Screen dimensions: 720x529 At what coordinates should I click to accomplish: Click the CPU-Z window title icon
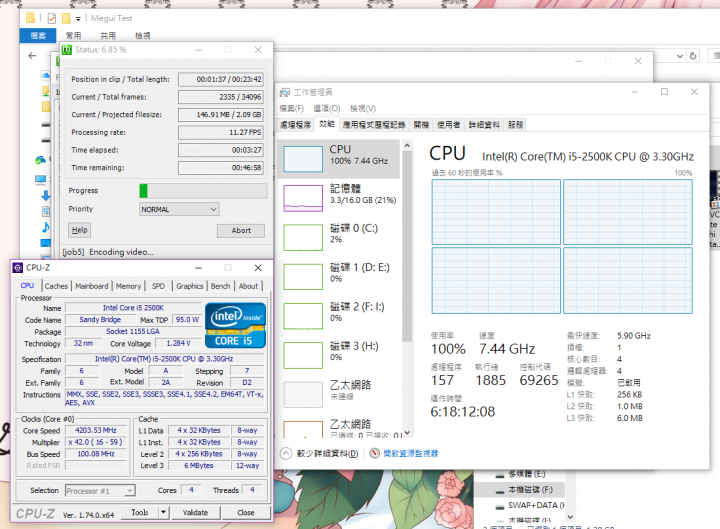18,268
